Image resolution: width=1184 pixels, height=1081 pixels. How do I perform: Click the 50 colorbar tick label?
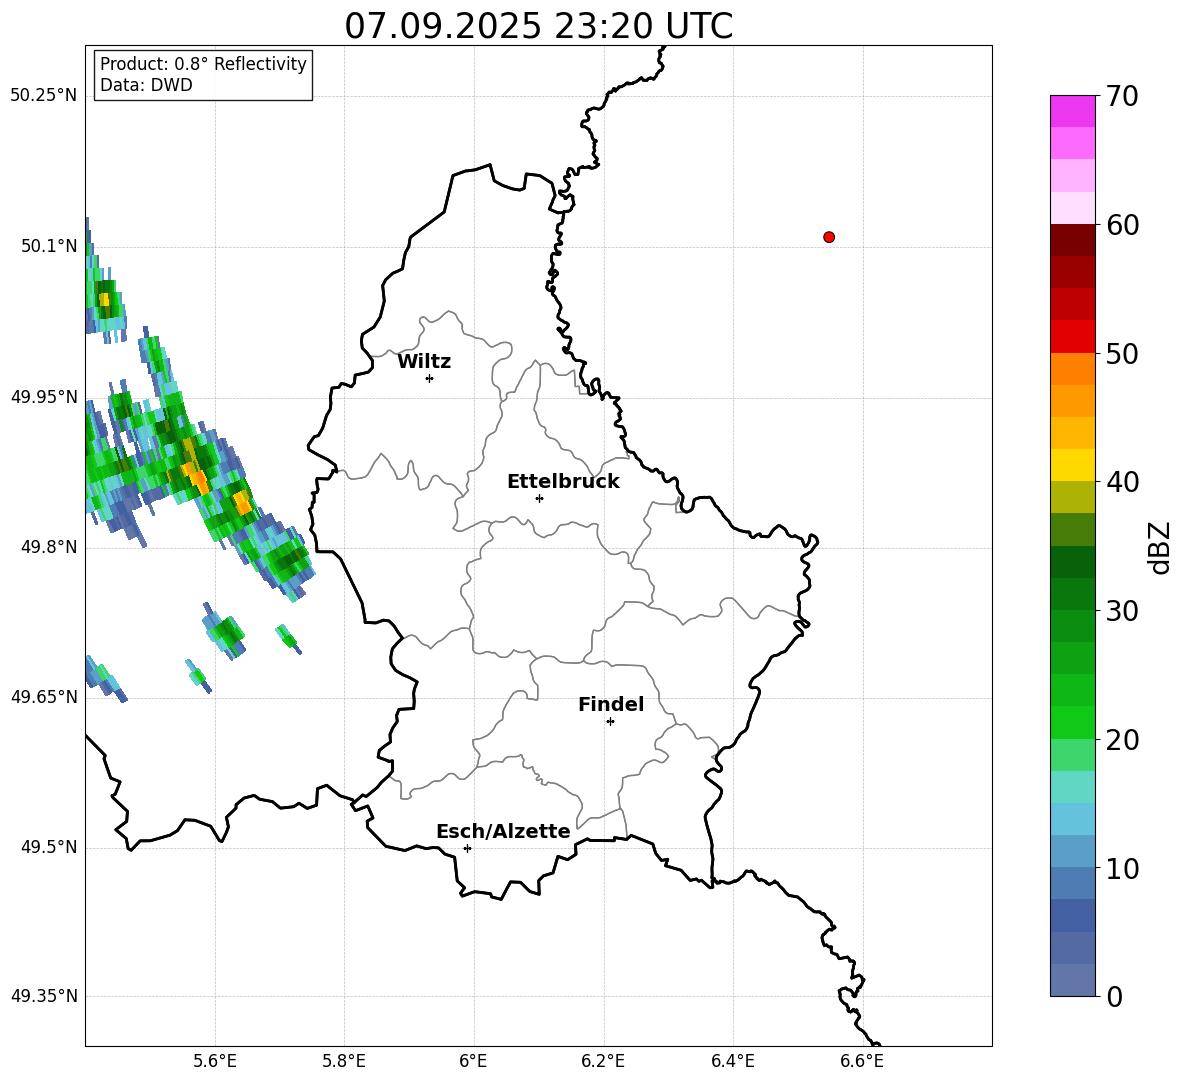click(x=1122, y=354)
